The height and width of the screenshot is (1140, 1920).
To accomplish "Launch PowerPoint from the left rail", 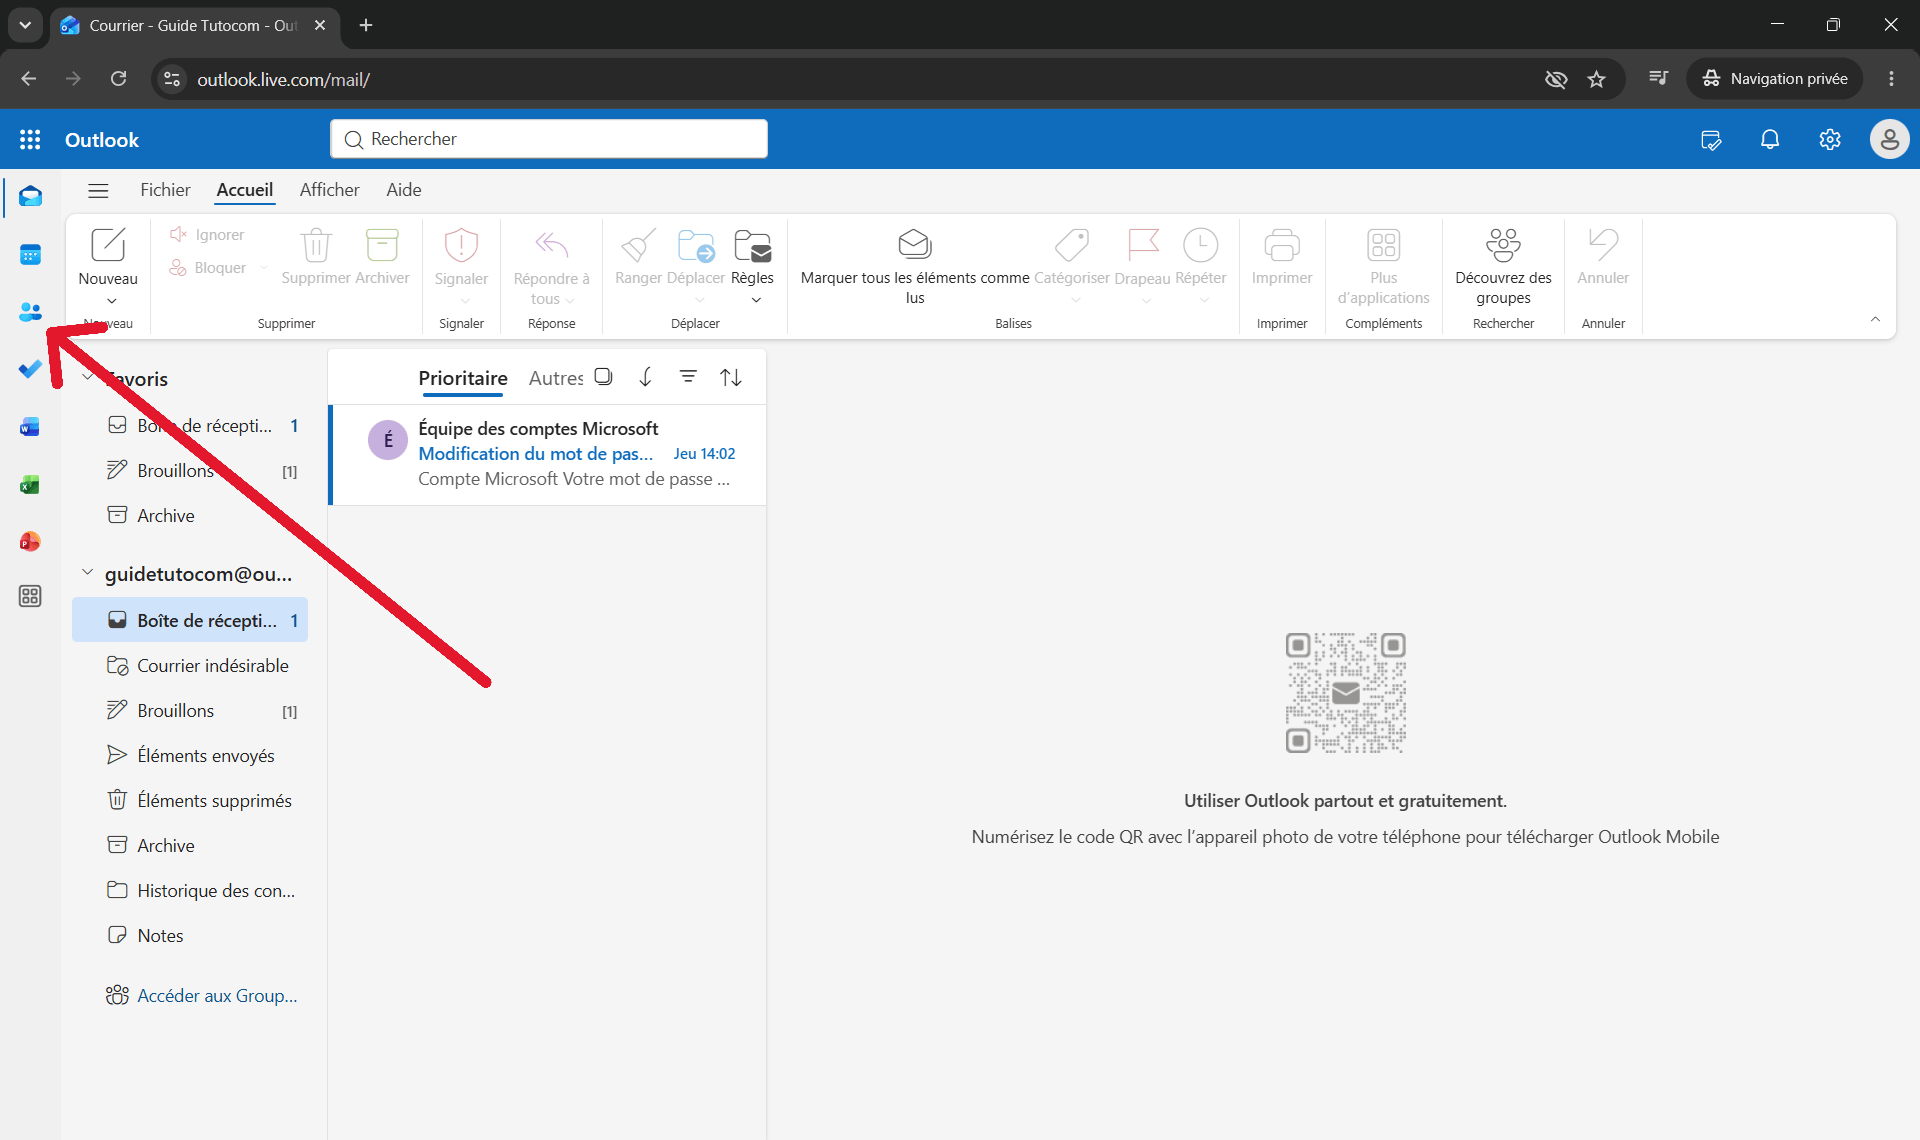I will click(x=30, y=541).
